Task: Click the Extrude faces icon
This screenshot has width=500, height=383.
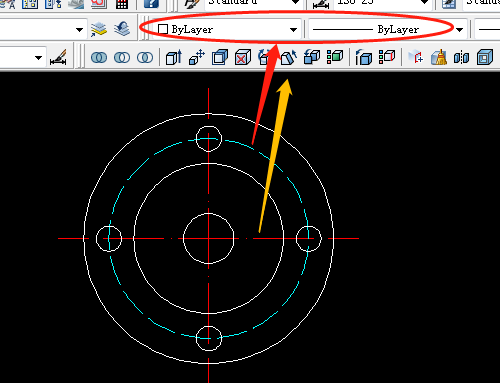Action: tap(174, 57)
